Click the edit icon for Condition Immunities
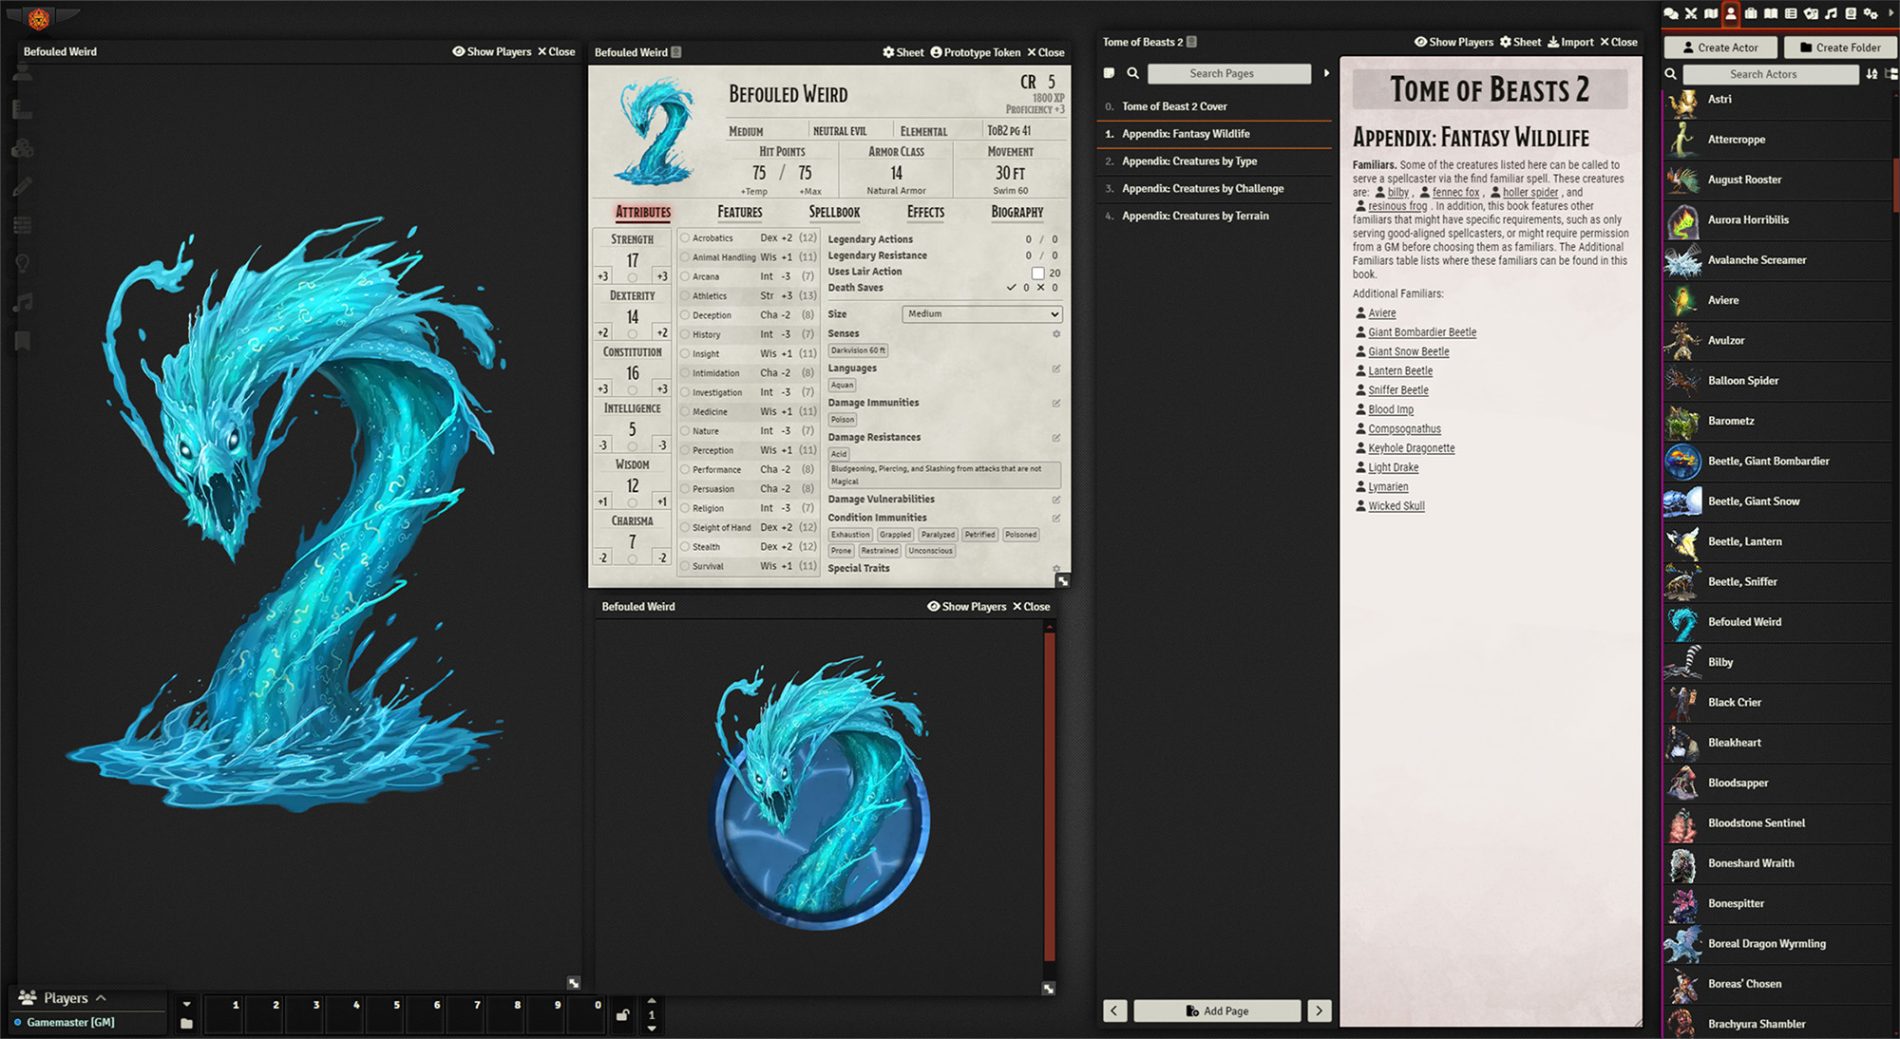1900x1039 pixels. pyautogui.click(x=1056, y=518)
